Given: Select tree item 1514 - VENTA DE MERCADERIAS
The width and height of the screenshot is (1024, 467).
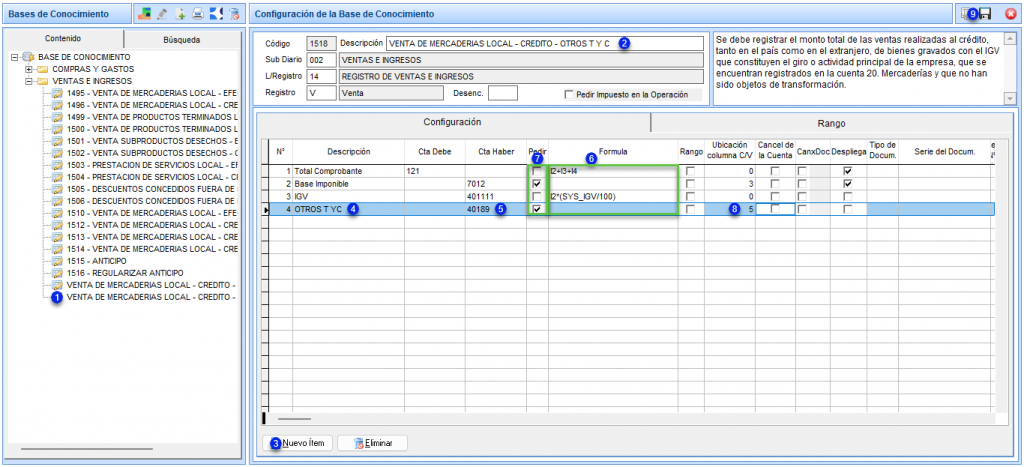Looking at the screenshot, I should [152, 249].
